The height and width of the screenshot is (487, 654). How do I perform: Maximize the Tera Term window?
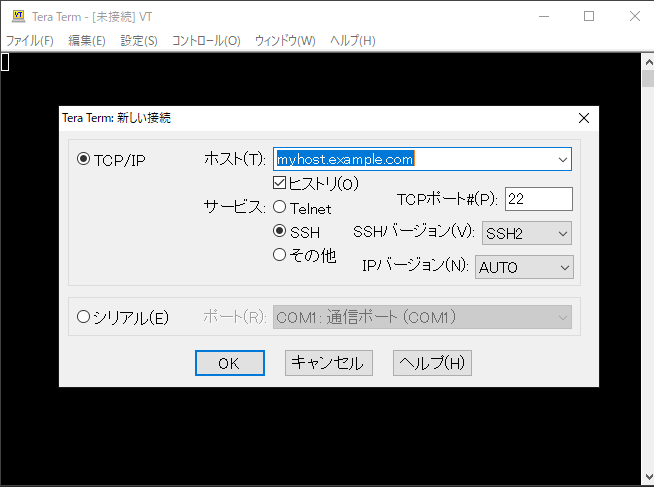(589, 16)
